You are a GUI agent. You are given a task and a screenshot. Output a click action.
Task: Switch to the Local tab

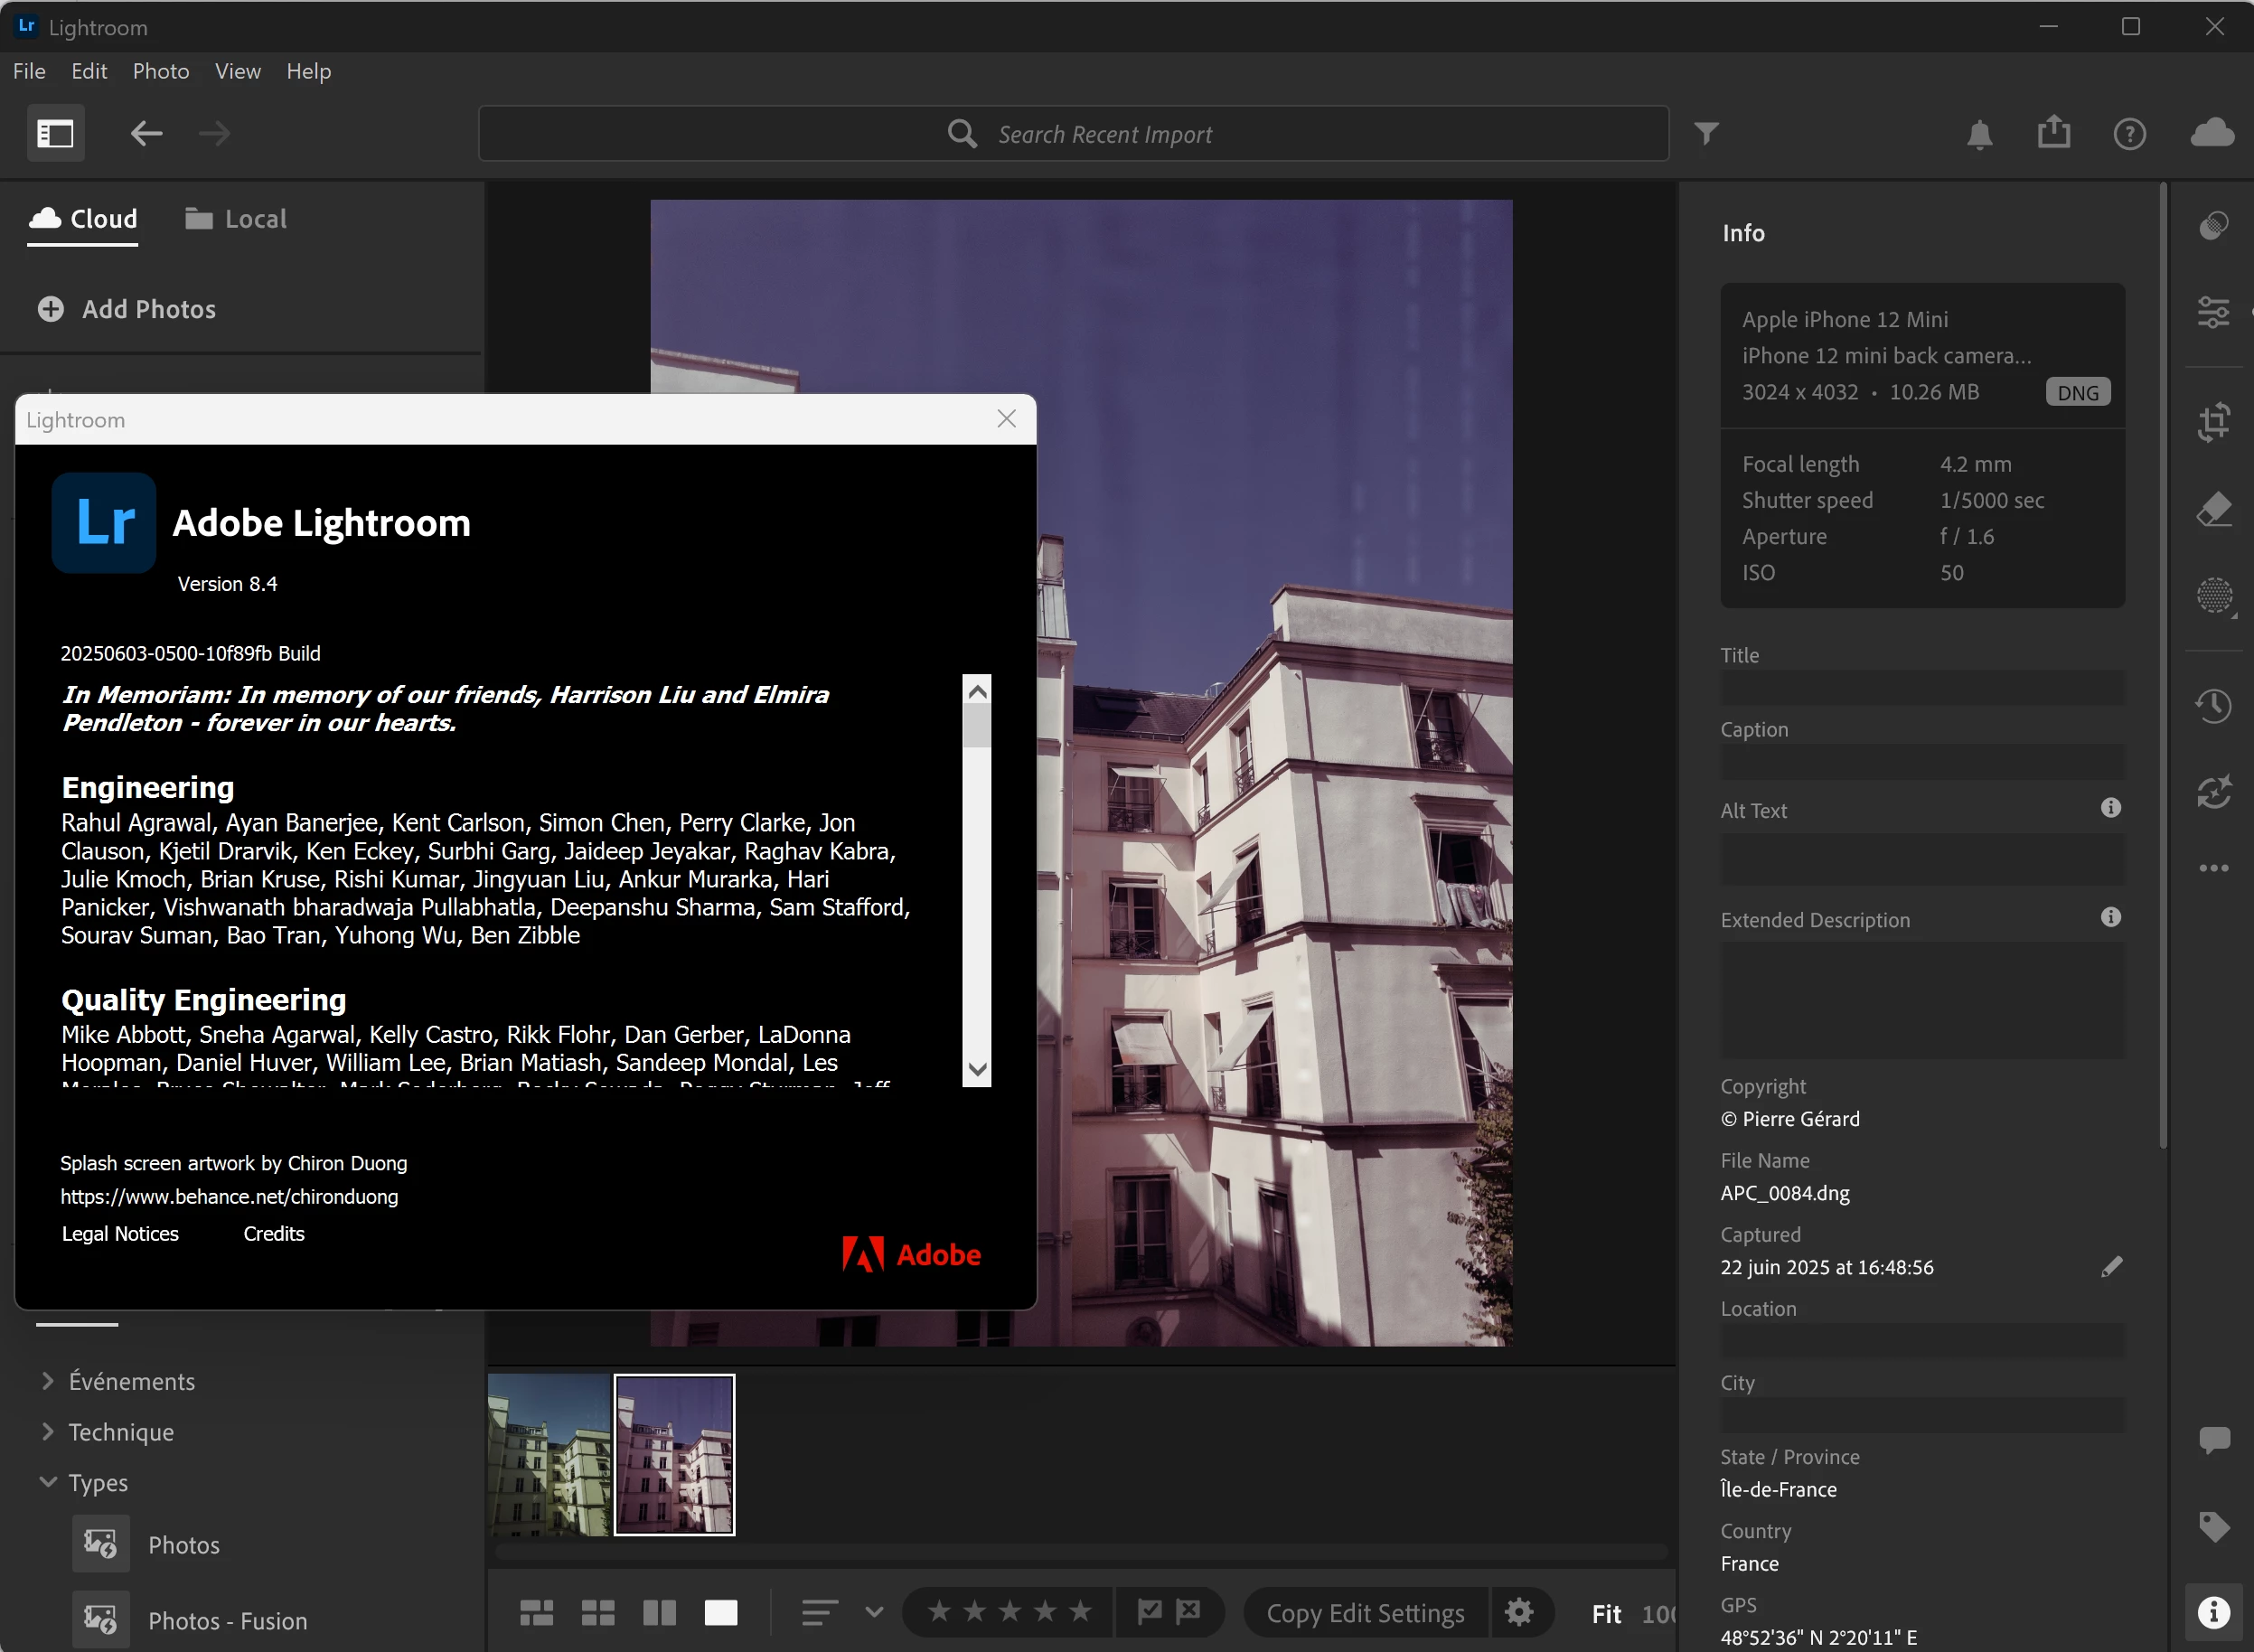236,219
